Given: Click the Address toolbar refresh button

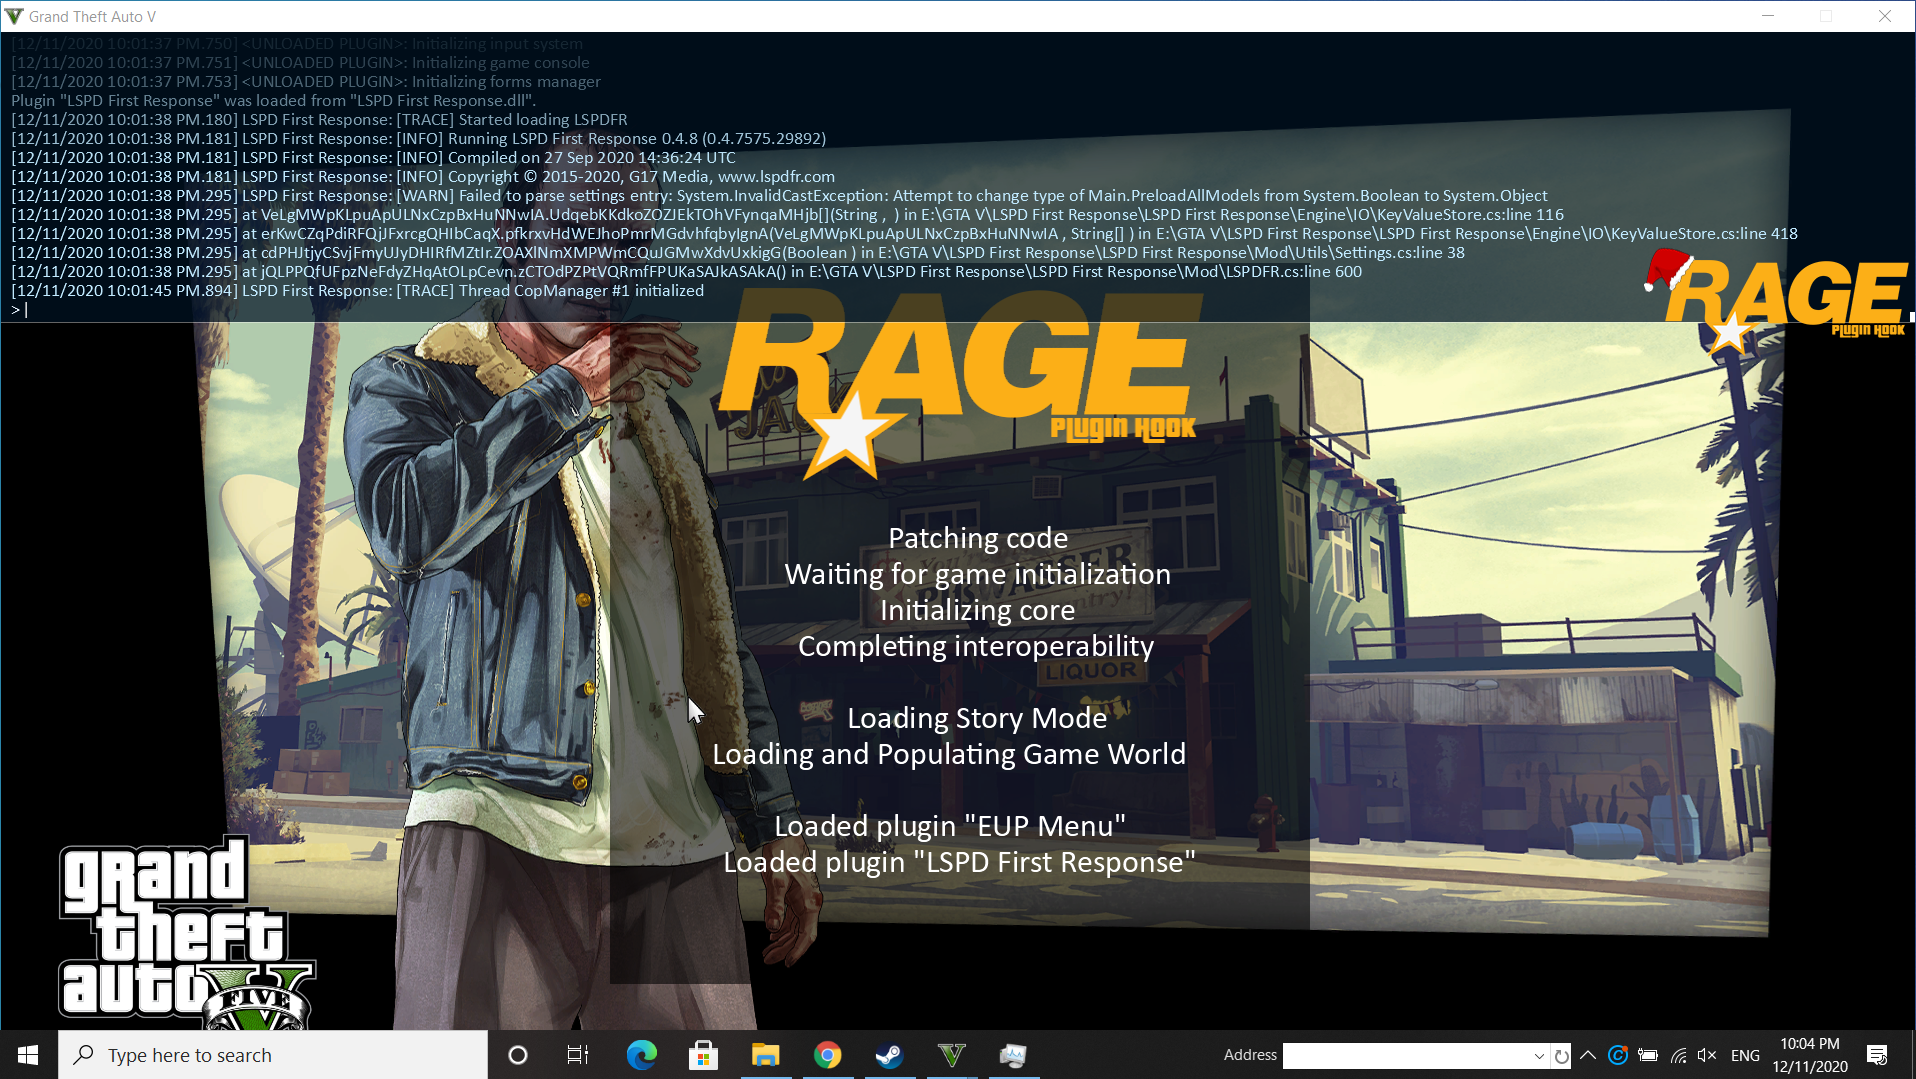Looking at the screenshot, I should pyautogui.click(x=1561, y=1056).
